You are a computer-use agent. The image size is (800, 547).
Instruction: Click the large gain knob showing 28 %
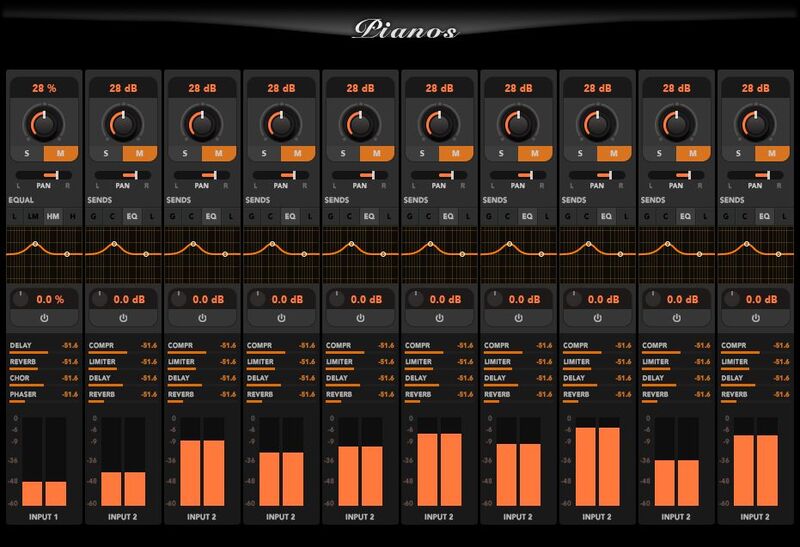tap(44, 124)
